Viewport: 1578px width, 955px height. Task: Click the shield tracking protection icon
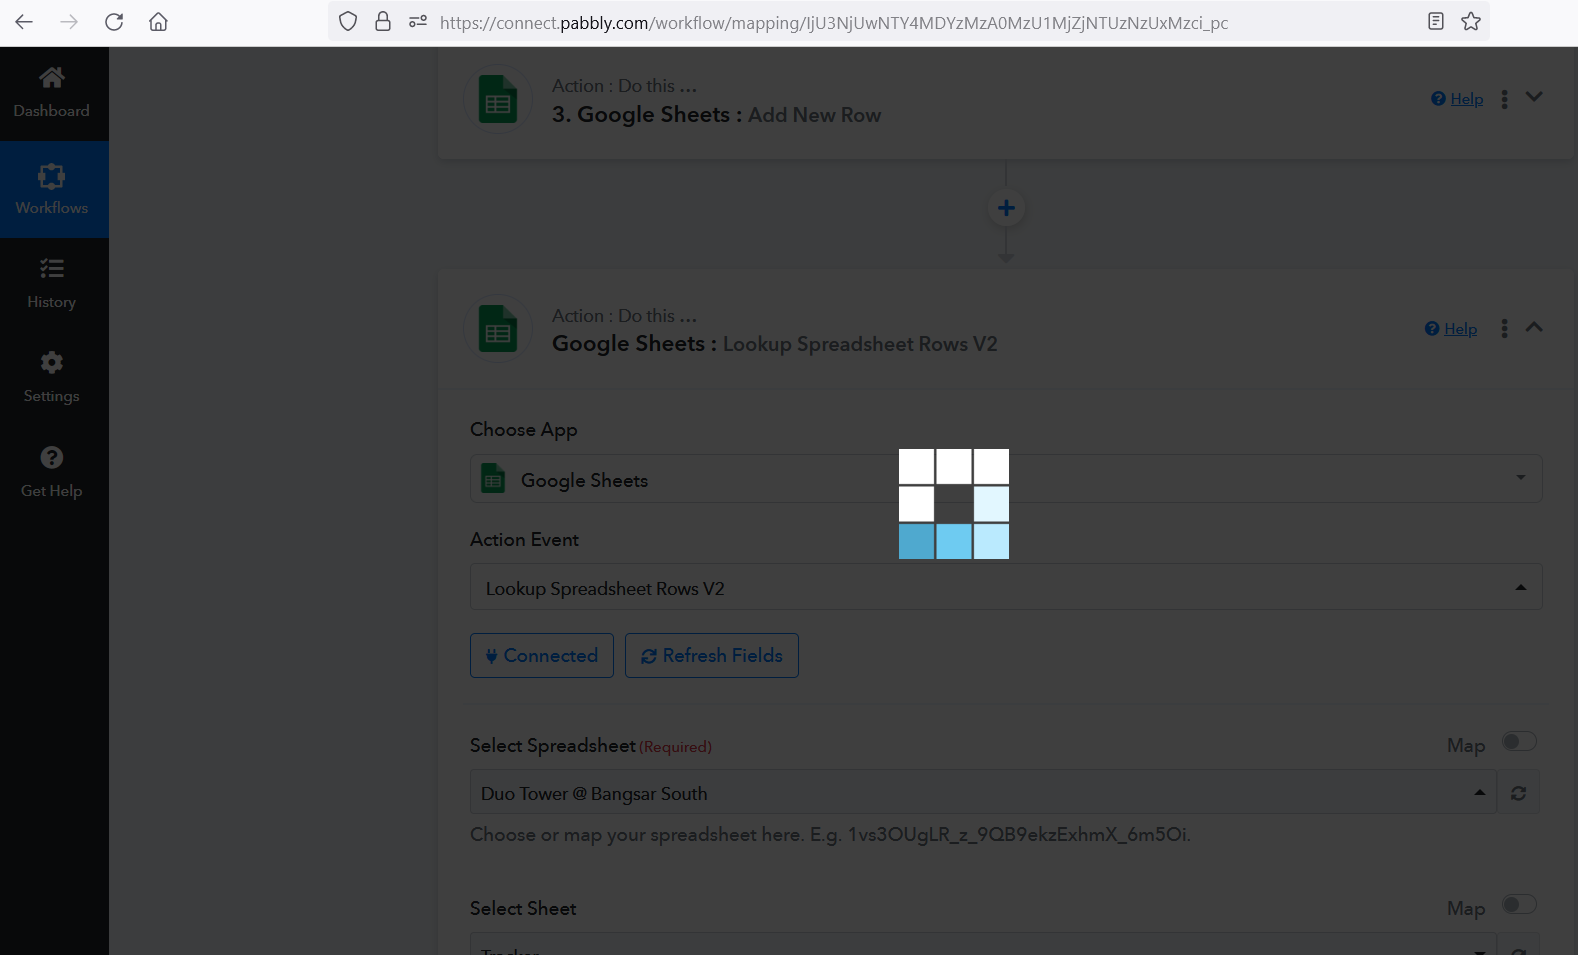348,22
